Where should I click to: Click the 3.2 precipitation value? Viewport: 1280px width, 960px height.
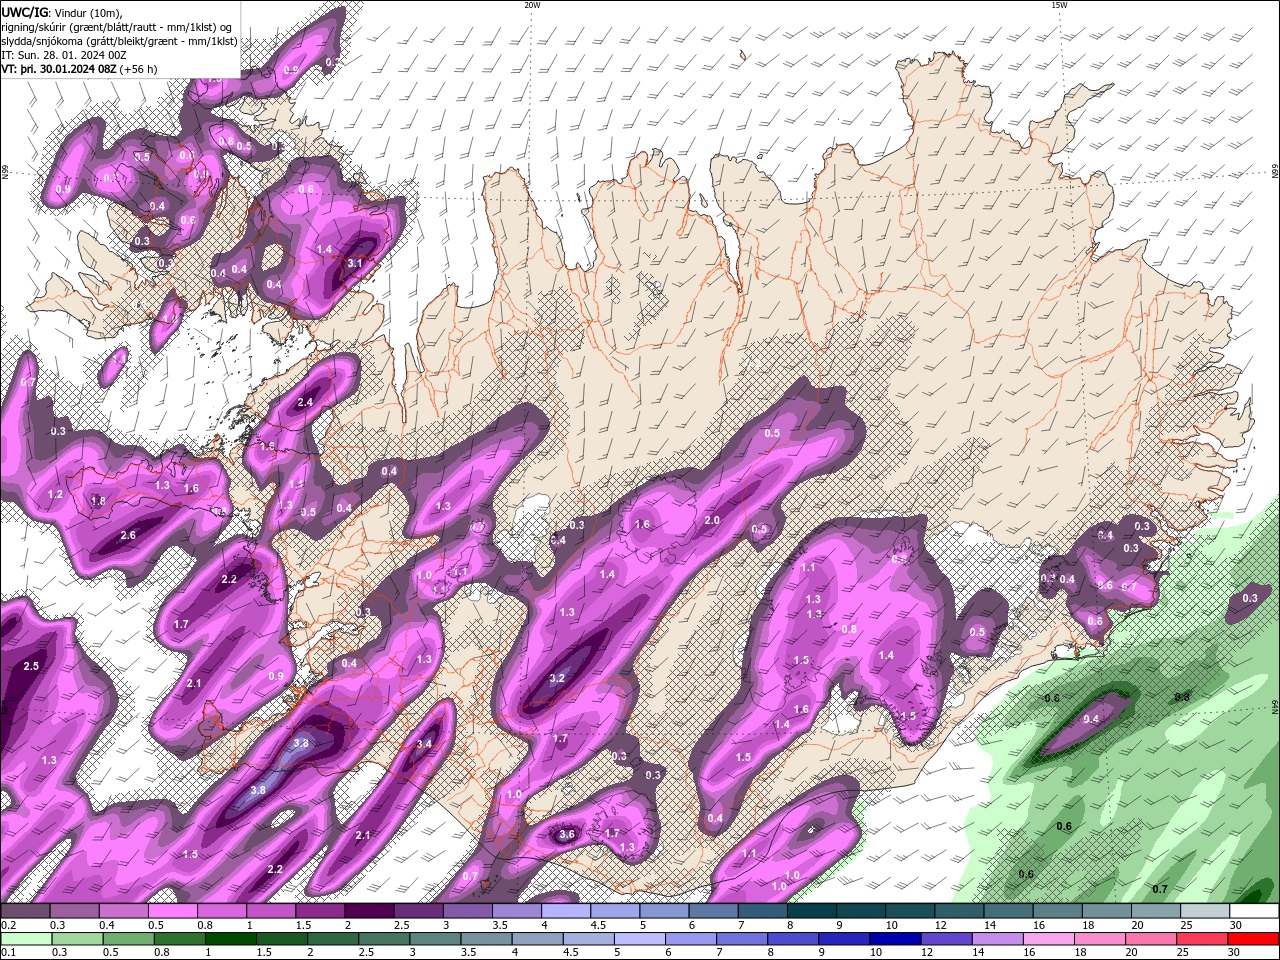pyautogui.click(x=558, y=678)
